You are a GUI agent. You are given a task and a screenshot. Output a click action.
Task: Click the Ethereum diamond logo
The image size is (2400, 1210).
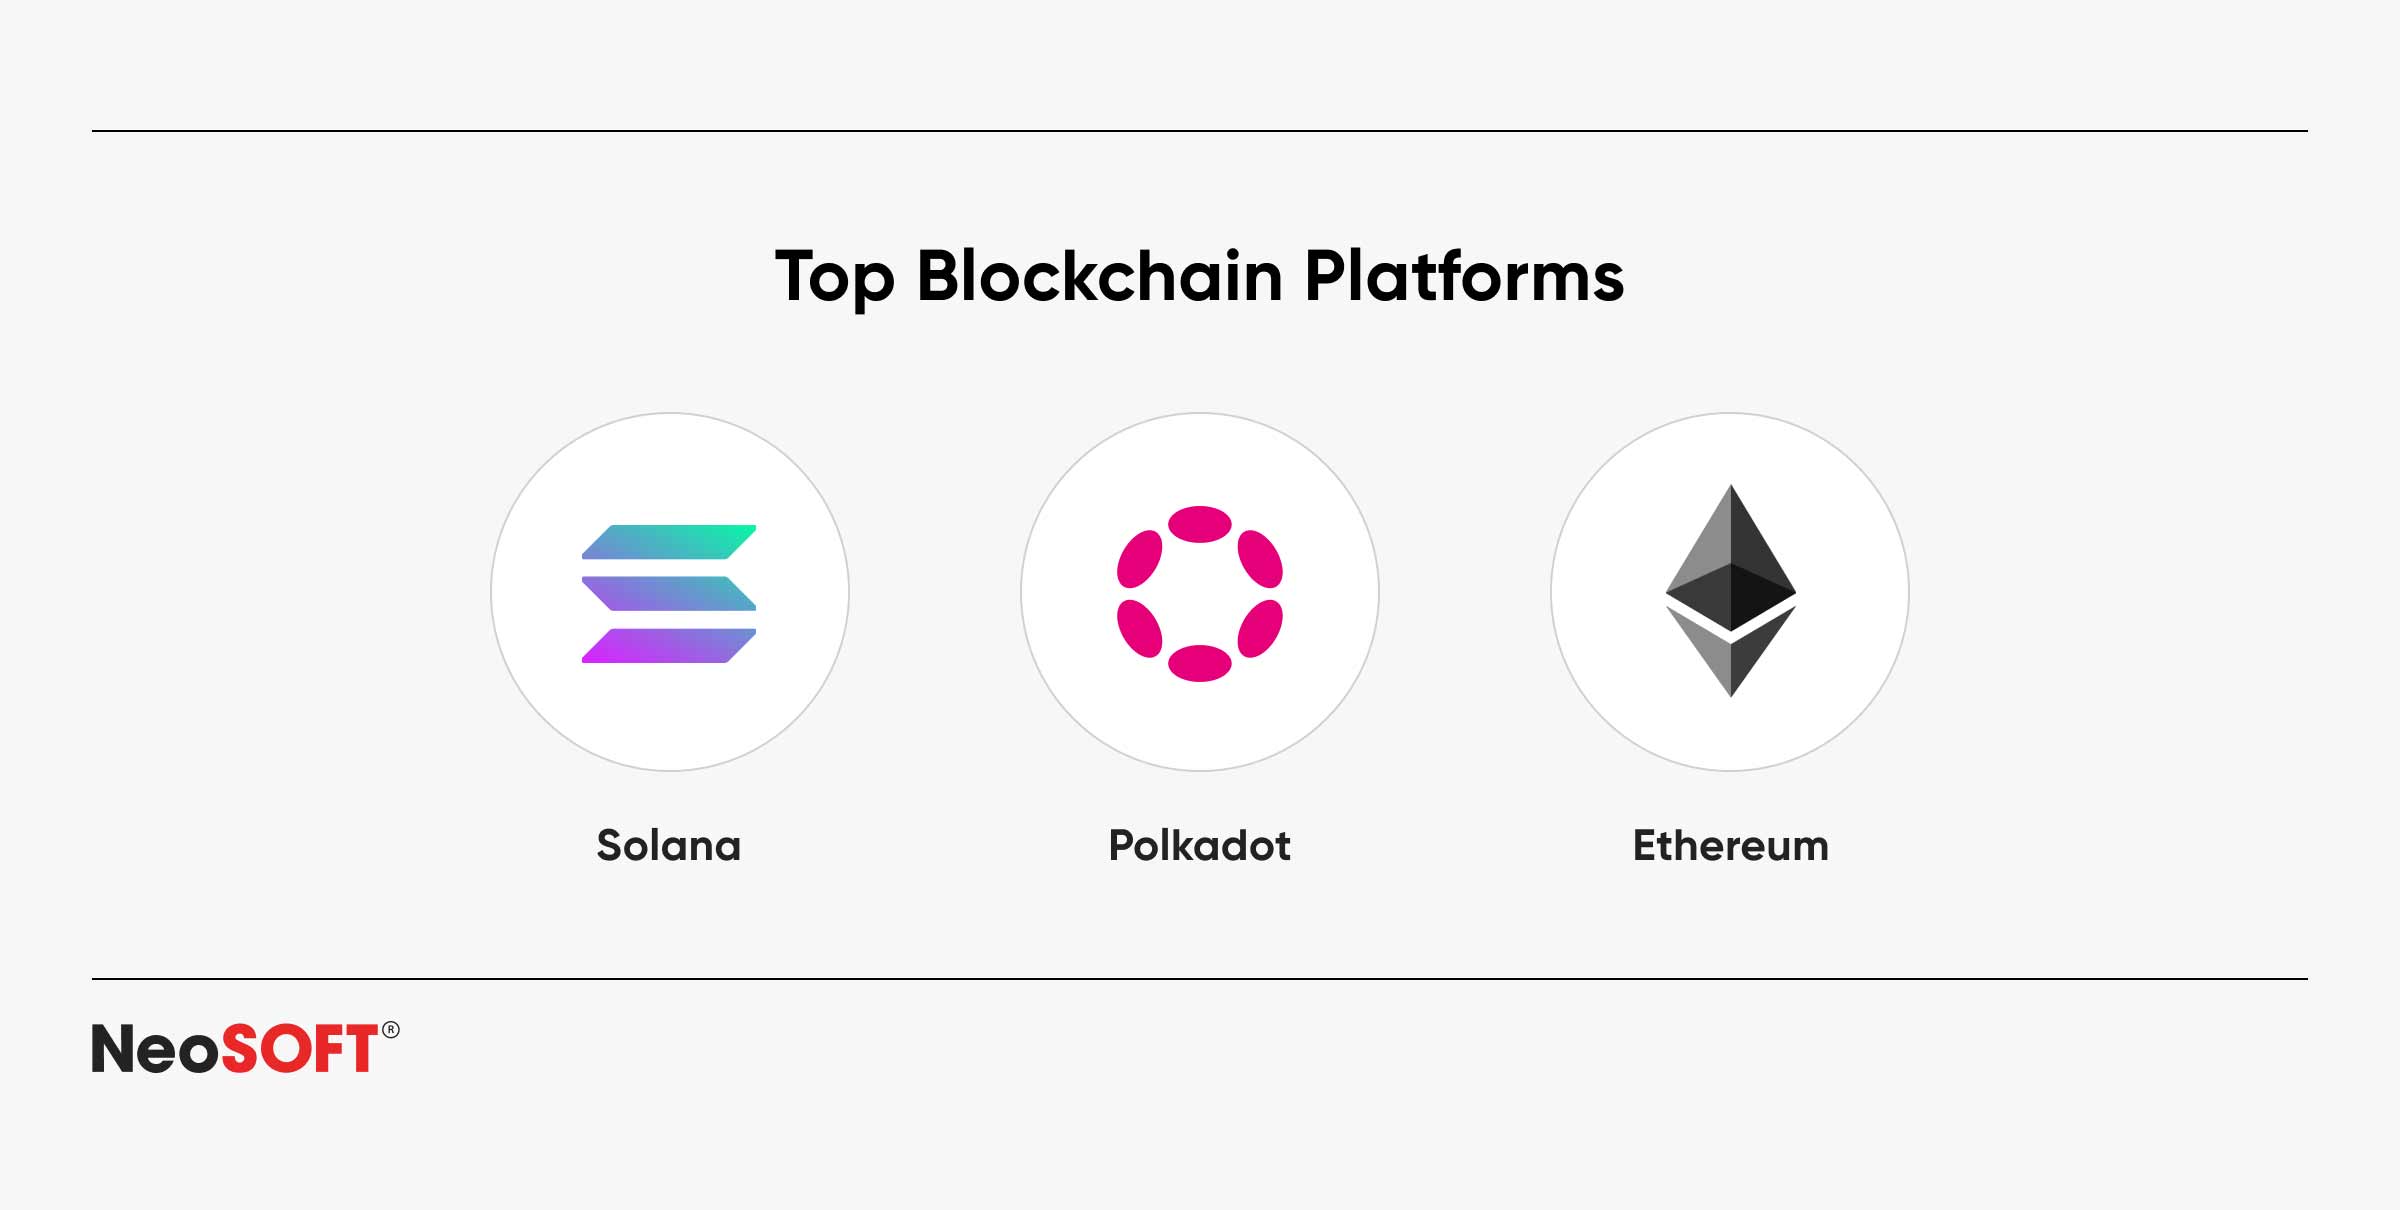tap(1730, 591)
